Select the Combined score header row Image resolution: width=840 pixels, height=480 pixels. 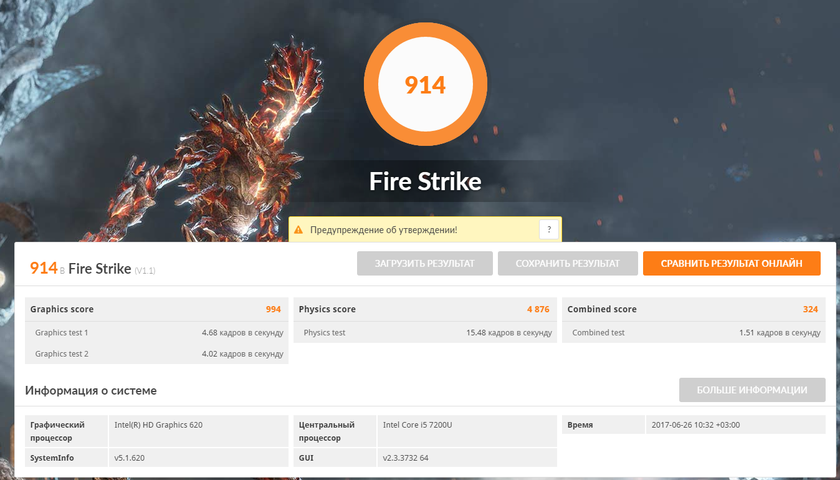pos(692,309)
